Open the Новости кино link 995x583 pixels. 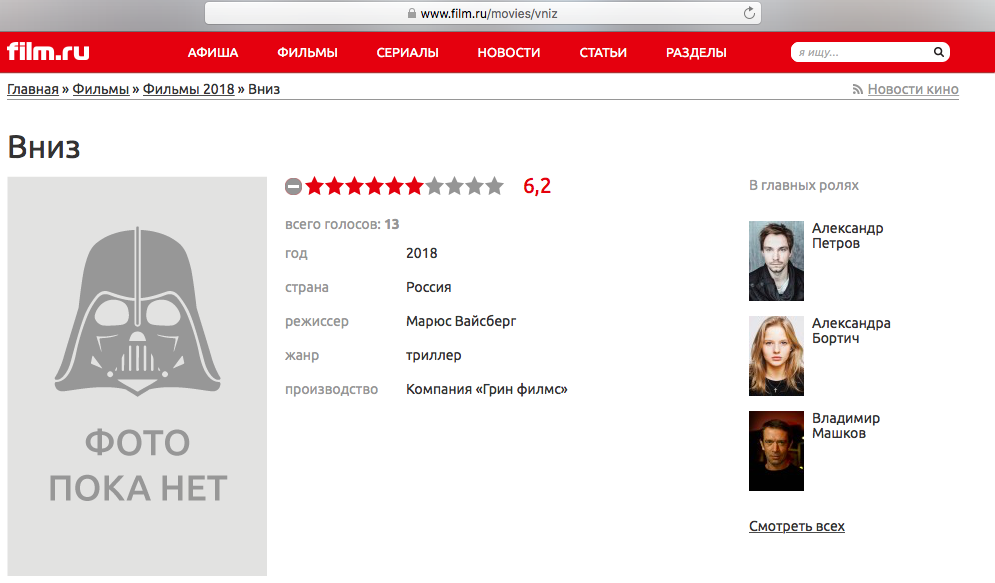tap(912, 89)
